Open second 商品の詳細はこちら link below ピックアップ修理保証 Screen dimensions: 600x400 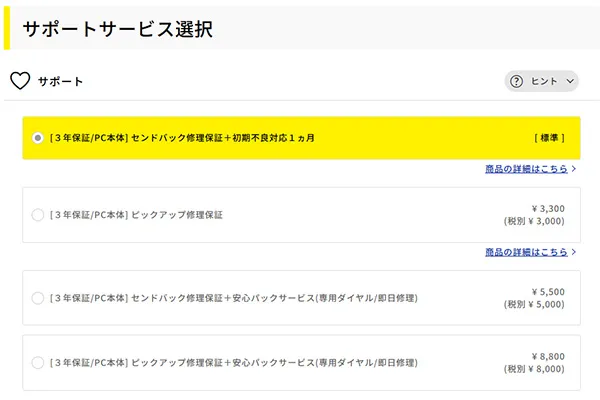(x=525, y=252)
